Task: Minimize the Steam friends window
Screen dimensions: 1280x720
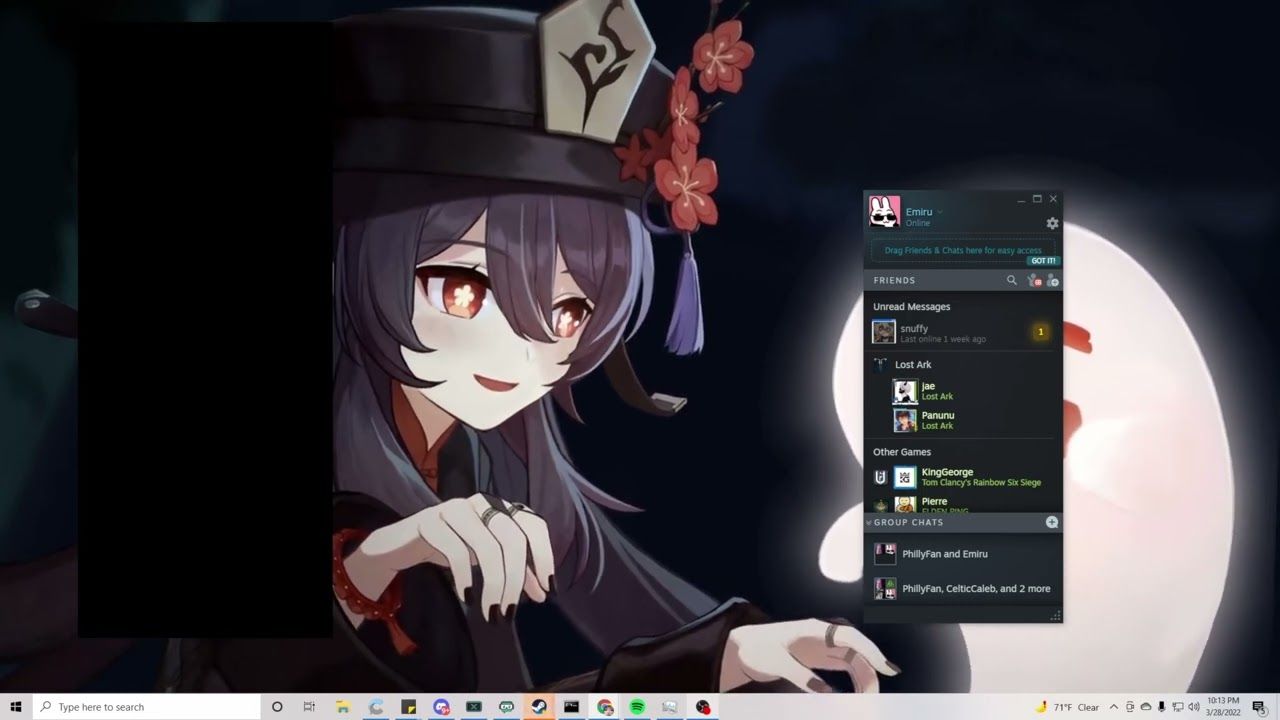Action: click(1021, 200)
